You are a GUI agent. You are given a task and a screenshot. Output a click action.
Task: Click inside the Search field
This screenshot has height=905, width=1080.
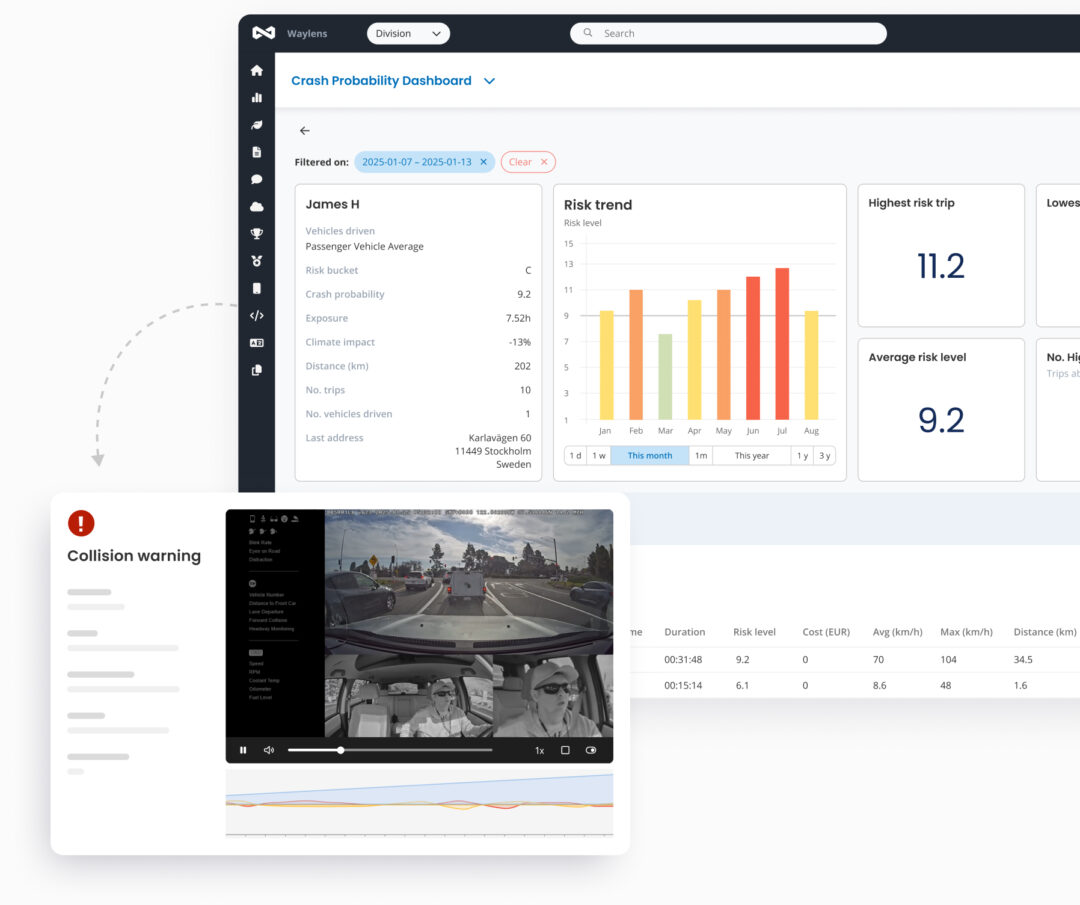tap(727, 33)
